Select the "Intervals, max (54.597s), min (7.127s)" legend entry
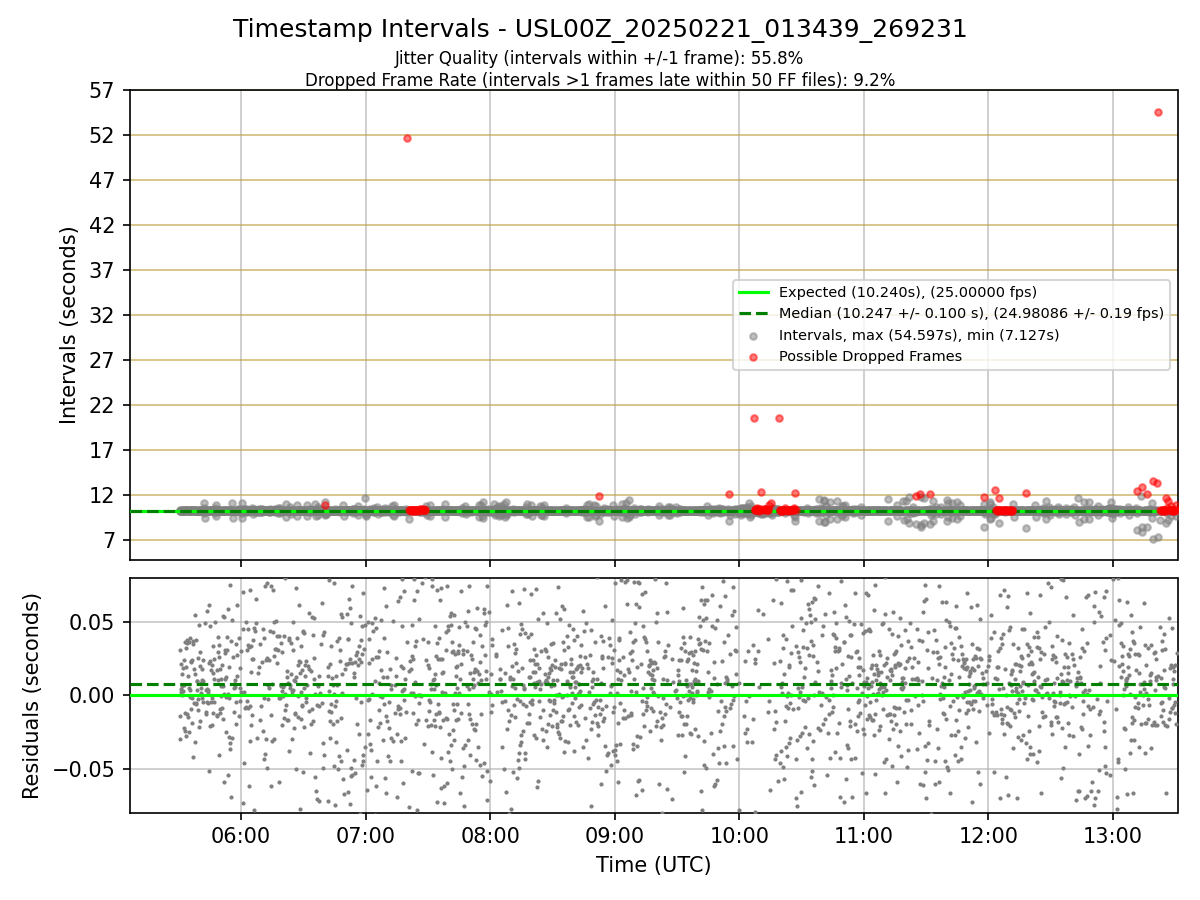This screenshot has width=1200, height=900. point(919,335)
